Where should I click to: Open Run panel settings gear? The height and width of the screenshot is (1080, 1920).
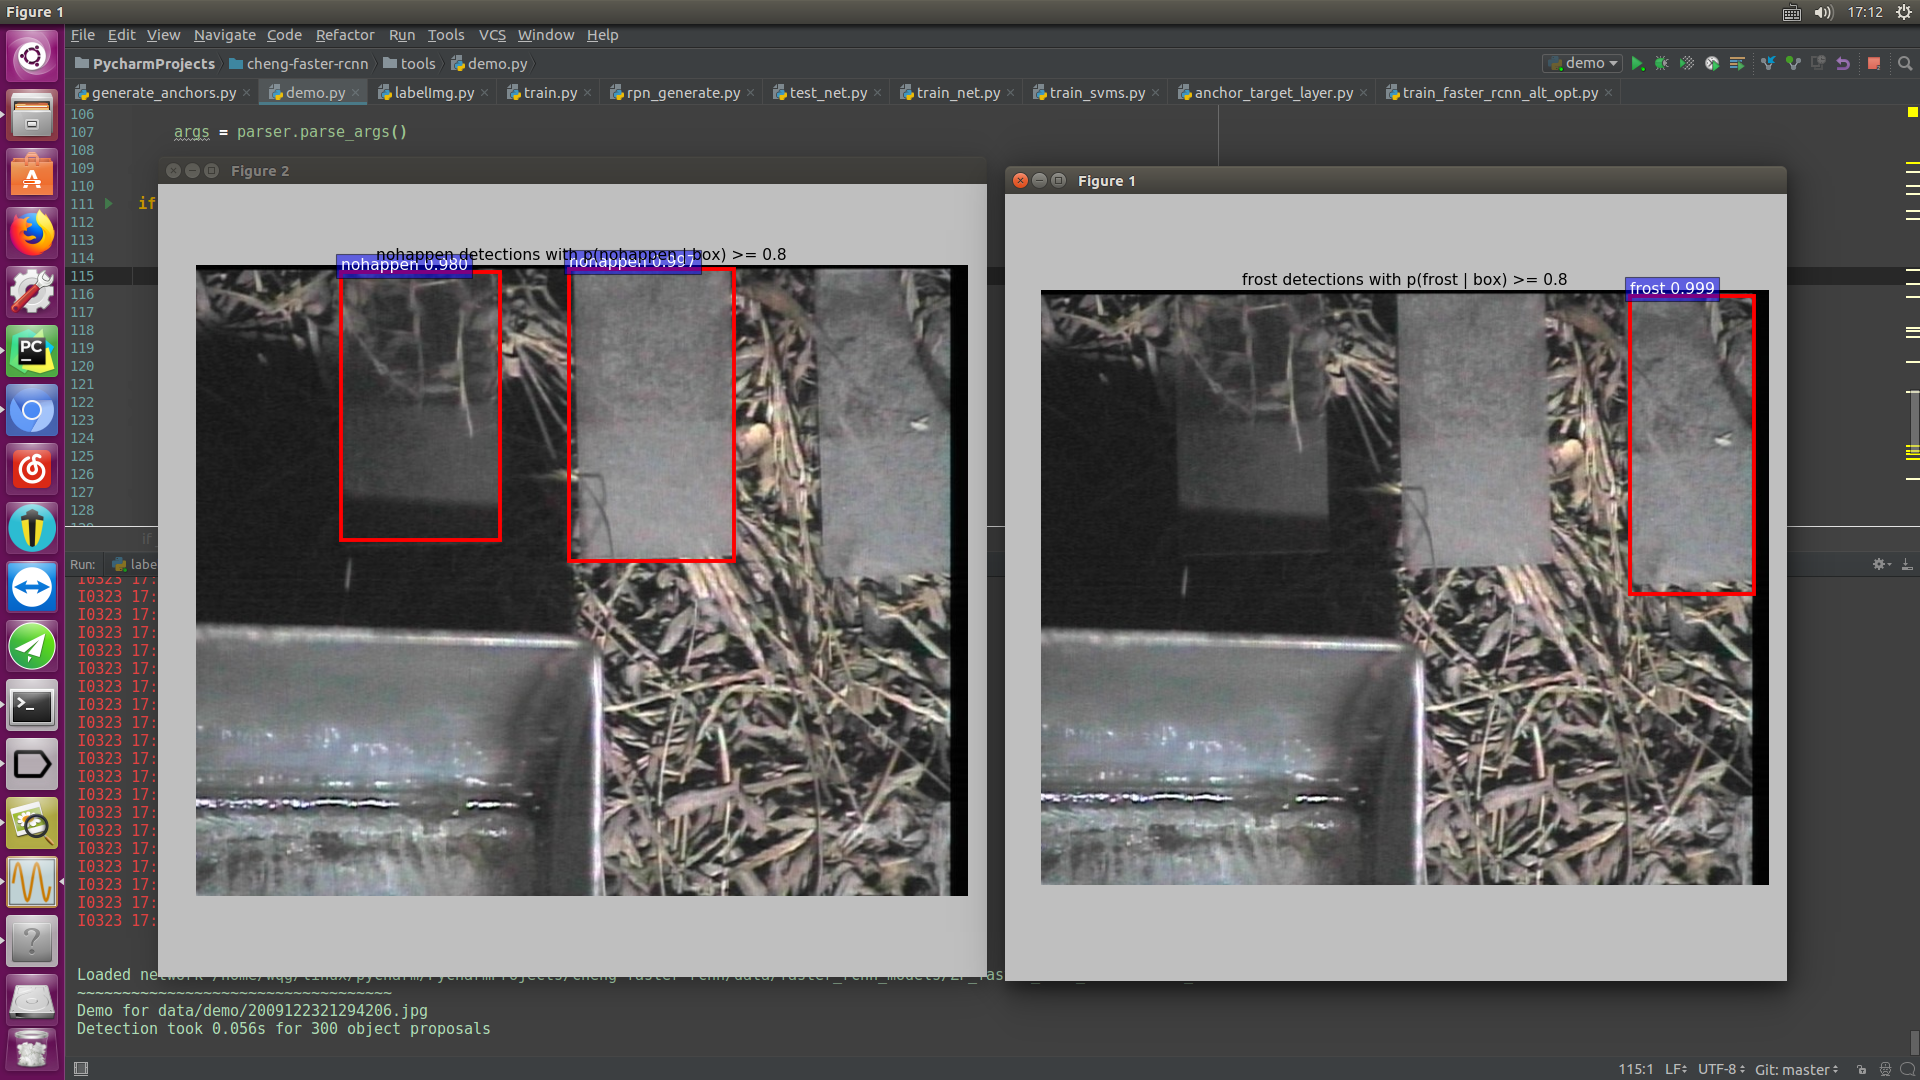tap(1880, 564)
